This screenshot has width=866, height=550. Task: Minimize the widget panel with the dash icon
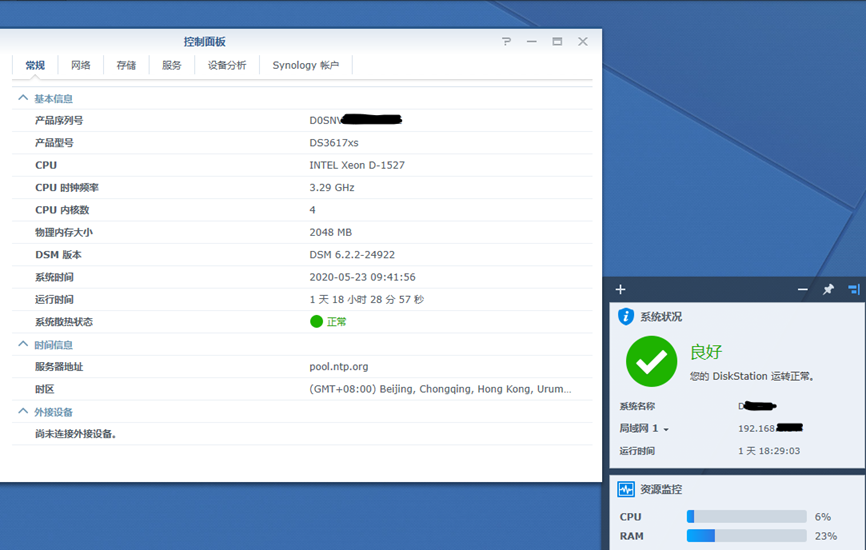(802, 290)
